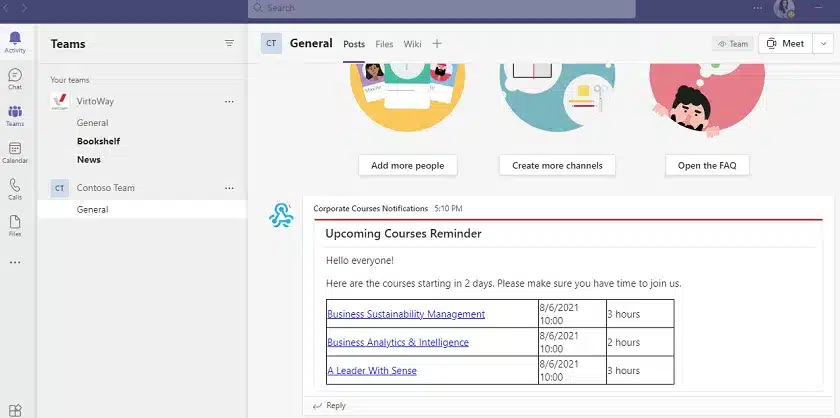Go back with the left arrow
This screenshot has height=418, width=840.
[7, 8]
